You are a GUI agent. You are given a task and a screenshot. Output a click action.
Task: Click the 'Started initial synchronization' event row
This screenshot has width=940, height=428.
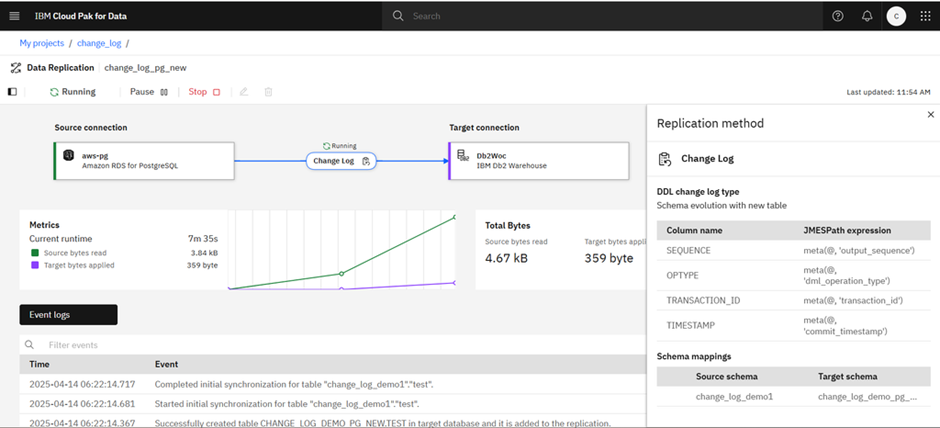[x=333, y=403]
